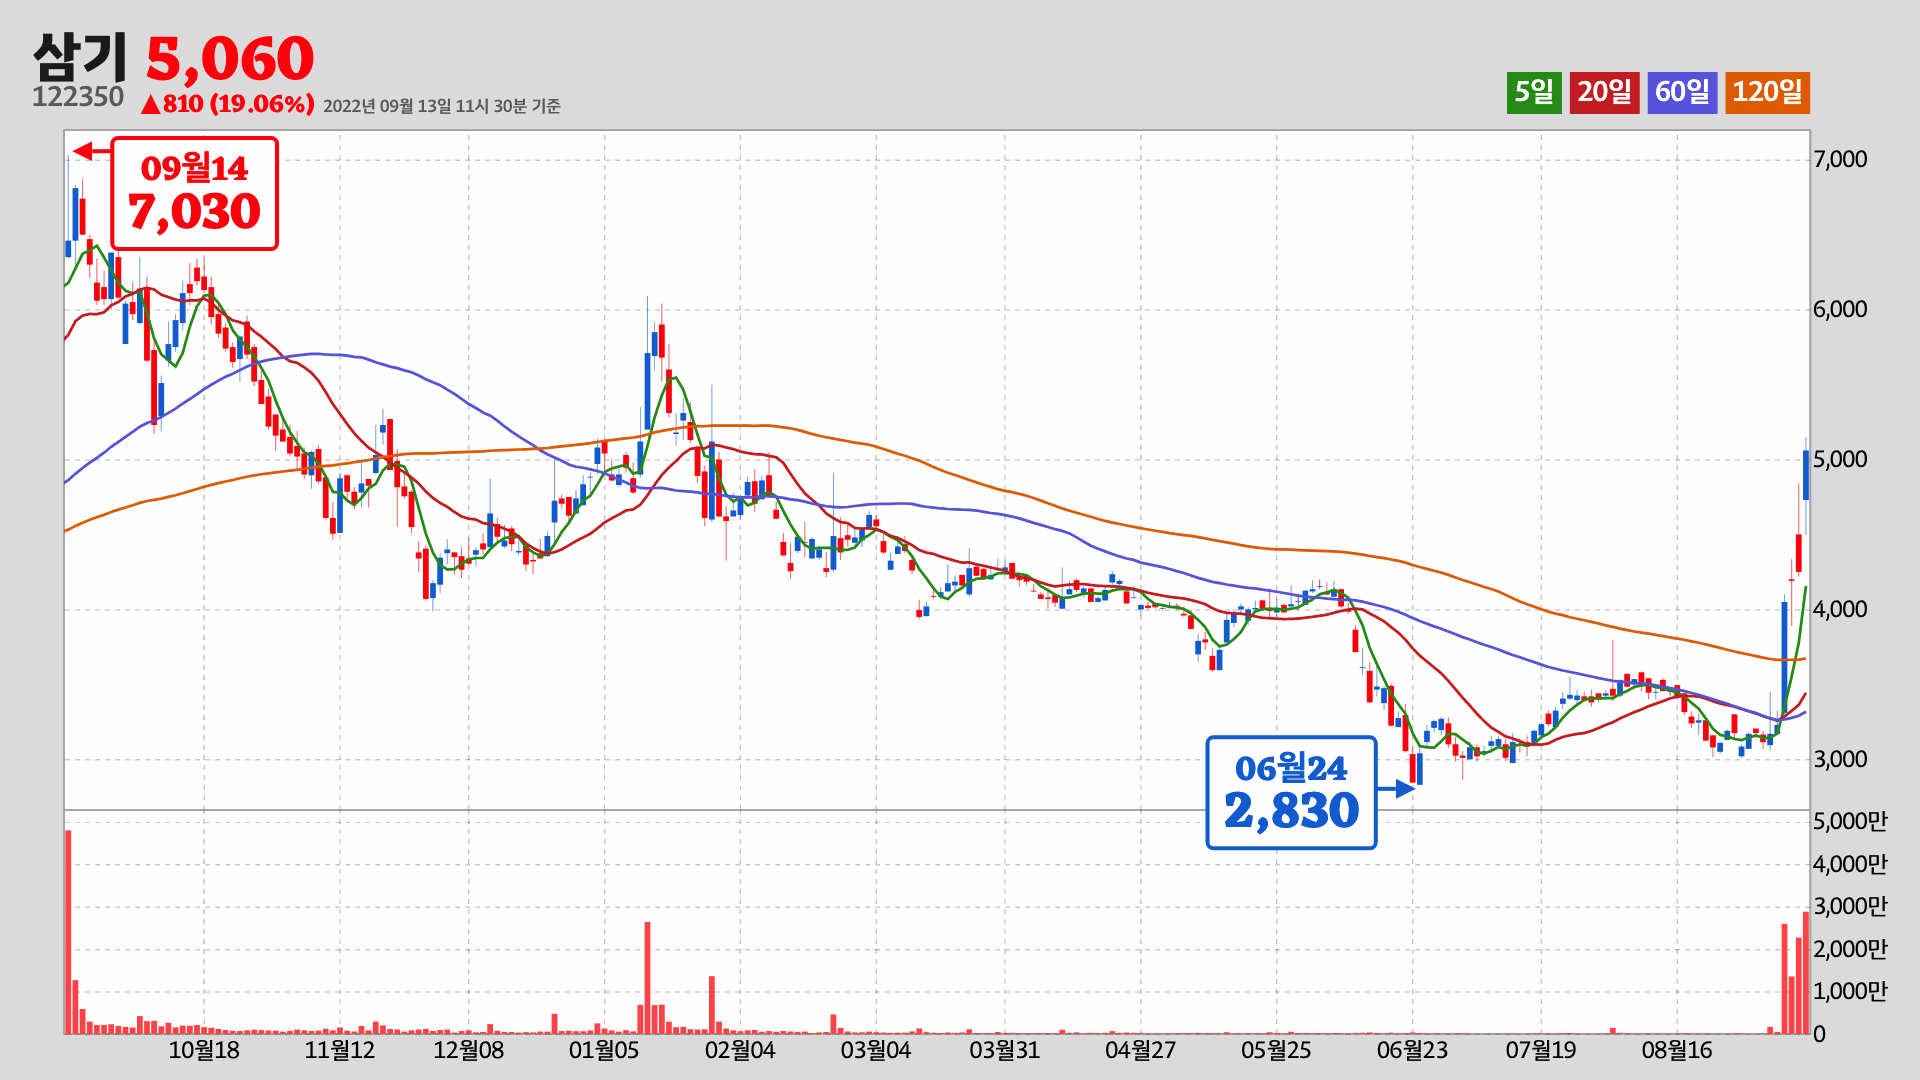The width and height of the screenshot is (1920, 1080).
Task: Click the 06월24 2,830 low price label
Action: (1291, 793)
